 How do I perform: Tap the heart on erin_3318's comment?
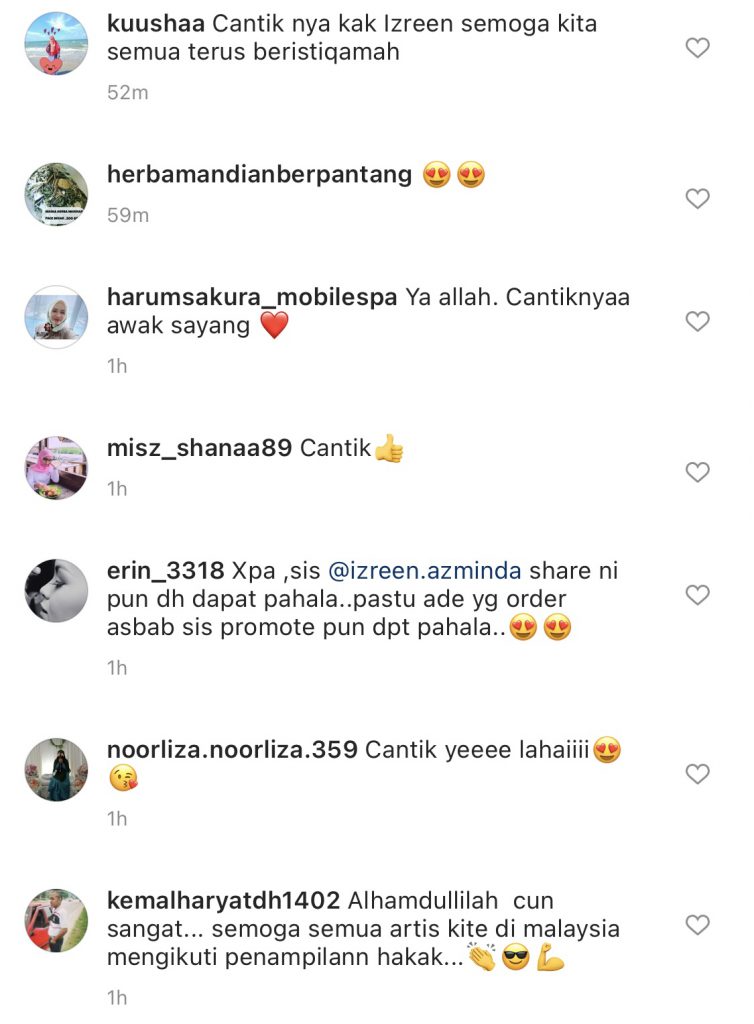pos(697,595)
